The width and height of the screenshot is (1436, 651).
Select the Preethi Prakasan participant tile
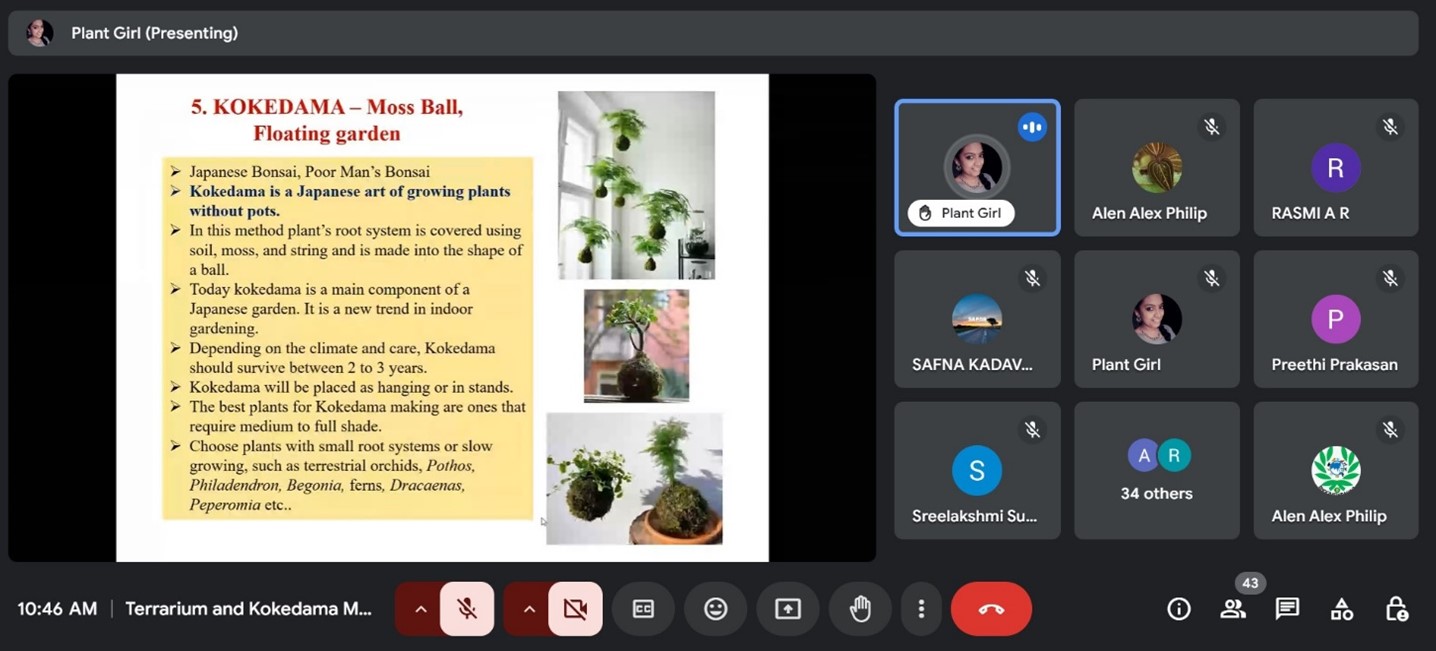pyautogui.click(x=1335, y=320)
